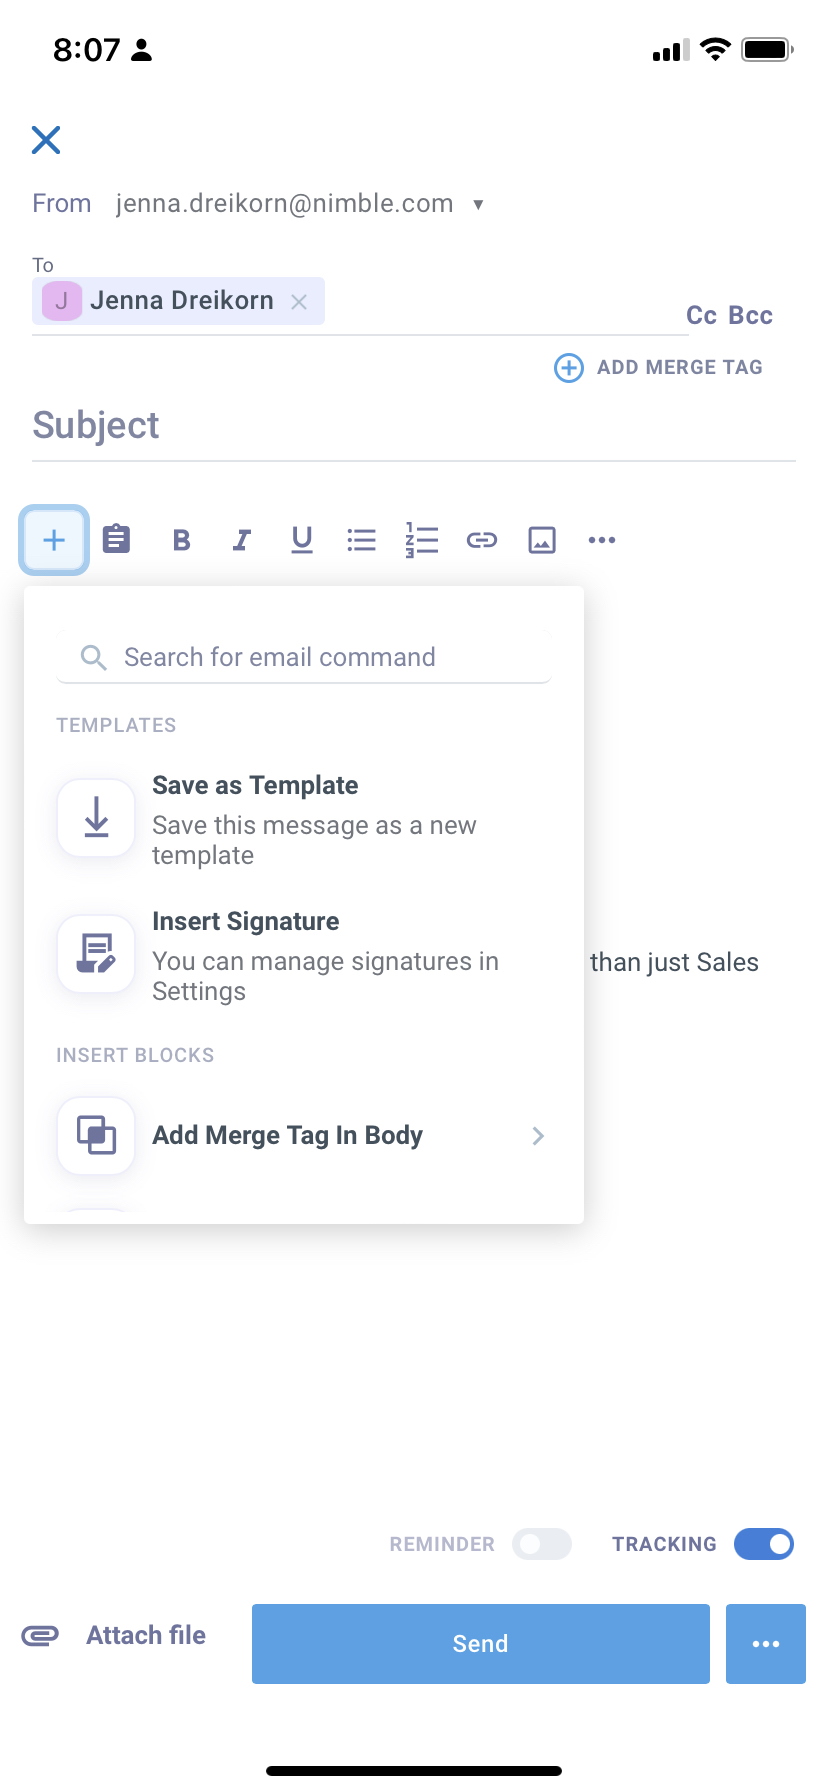Insert a numbered list

422,540
